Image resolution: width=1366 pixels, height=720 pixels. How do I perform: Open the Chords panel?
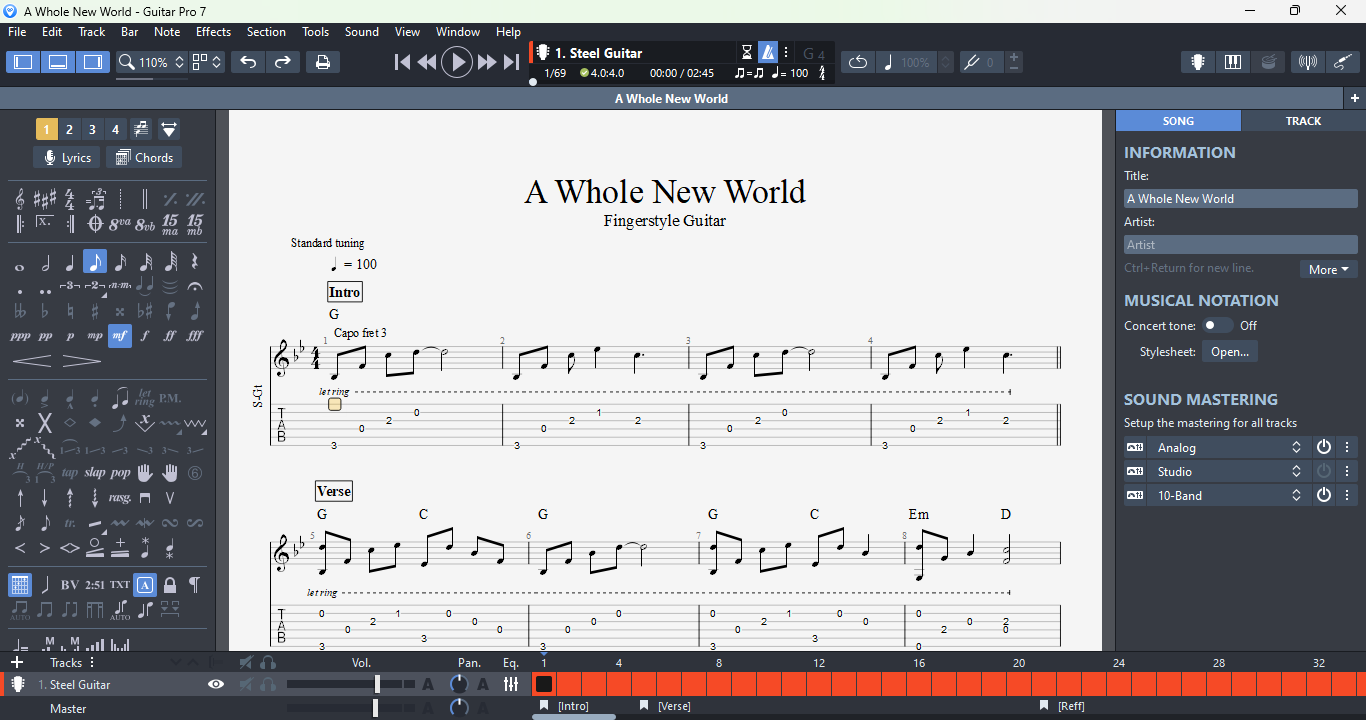[144, 157]
